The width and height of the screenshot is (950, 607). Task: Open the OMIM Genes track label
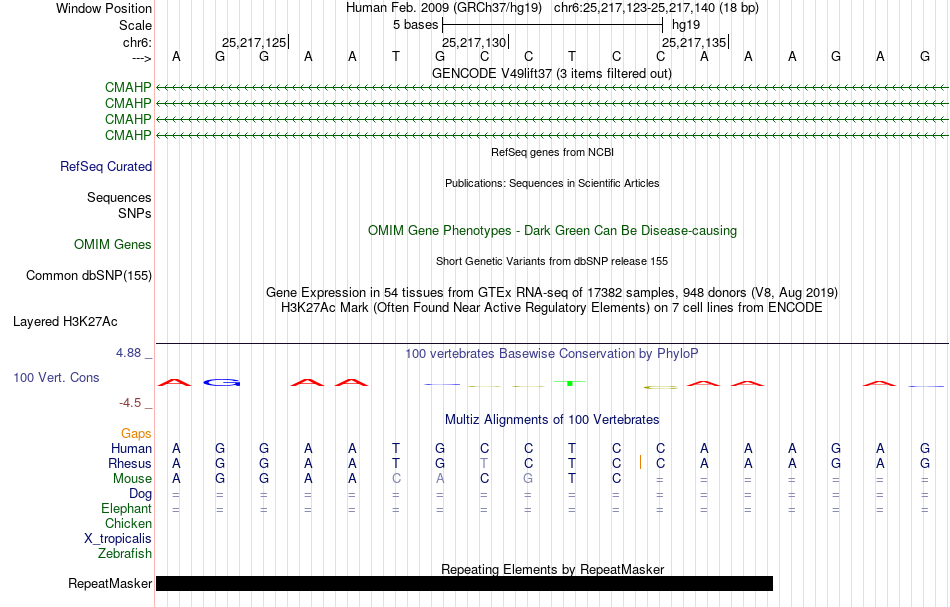[x=113, y=245]
